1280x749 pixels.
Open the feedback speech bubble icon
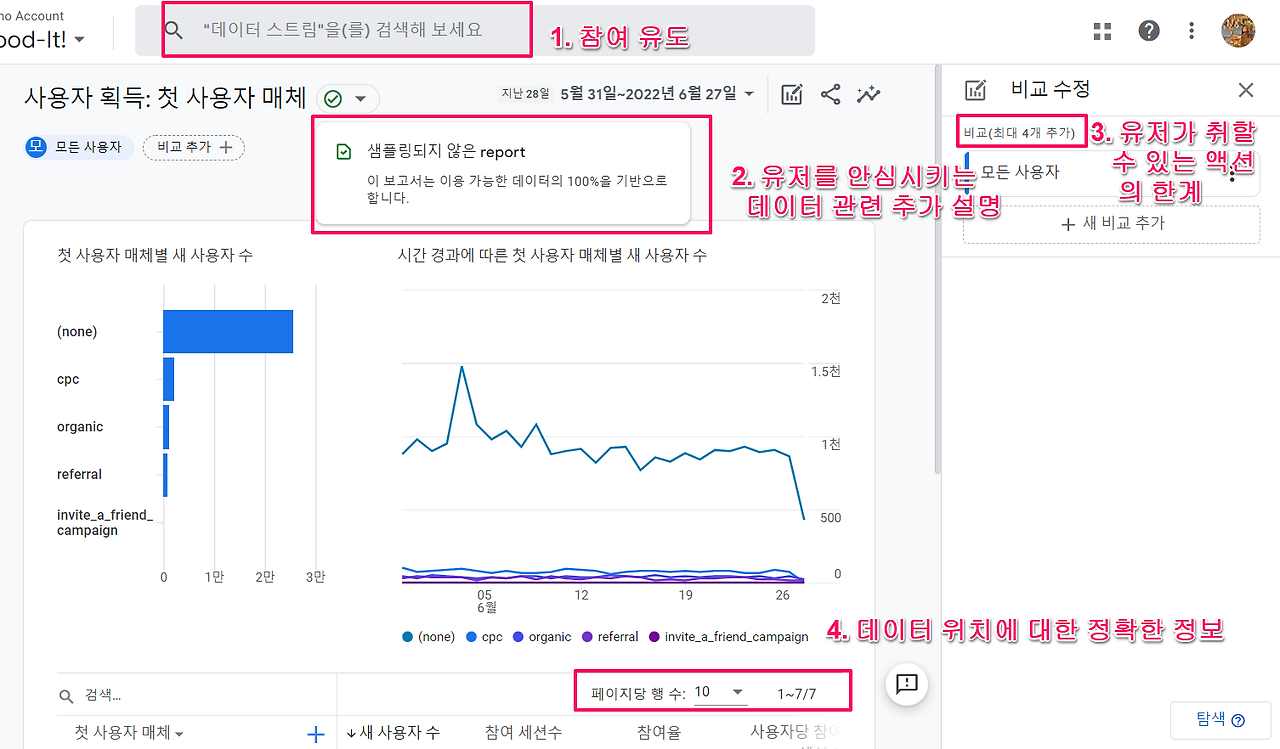pos(907,684)
